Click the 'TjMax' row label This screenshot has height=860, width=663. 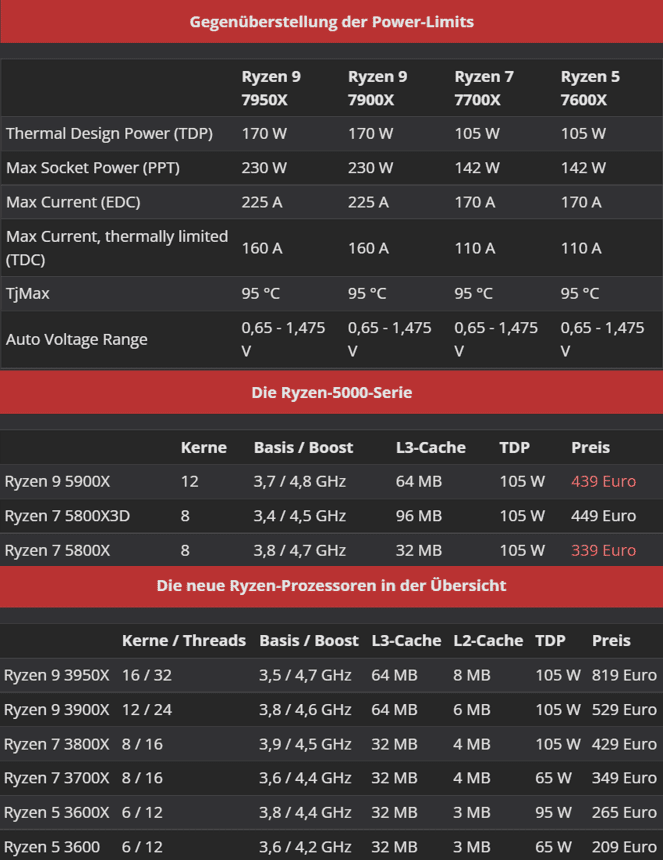27,293
